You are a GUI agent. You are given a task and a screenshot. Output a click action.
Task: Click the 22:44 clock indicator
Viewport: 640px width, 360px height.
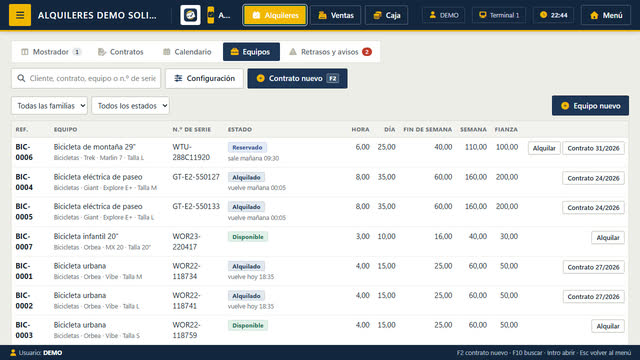tap(553, 15)
